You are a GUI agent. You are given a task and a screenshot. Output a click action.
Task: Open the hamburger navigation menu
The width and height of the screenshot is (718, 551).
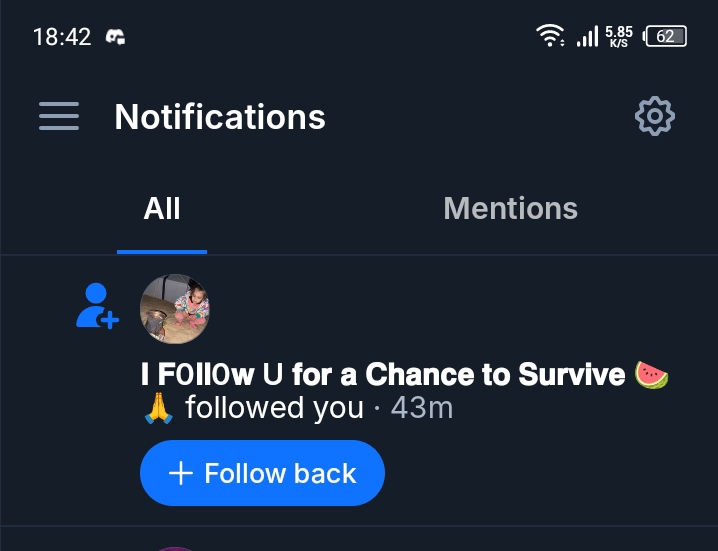(x=59, y=117)
